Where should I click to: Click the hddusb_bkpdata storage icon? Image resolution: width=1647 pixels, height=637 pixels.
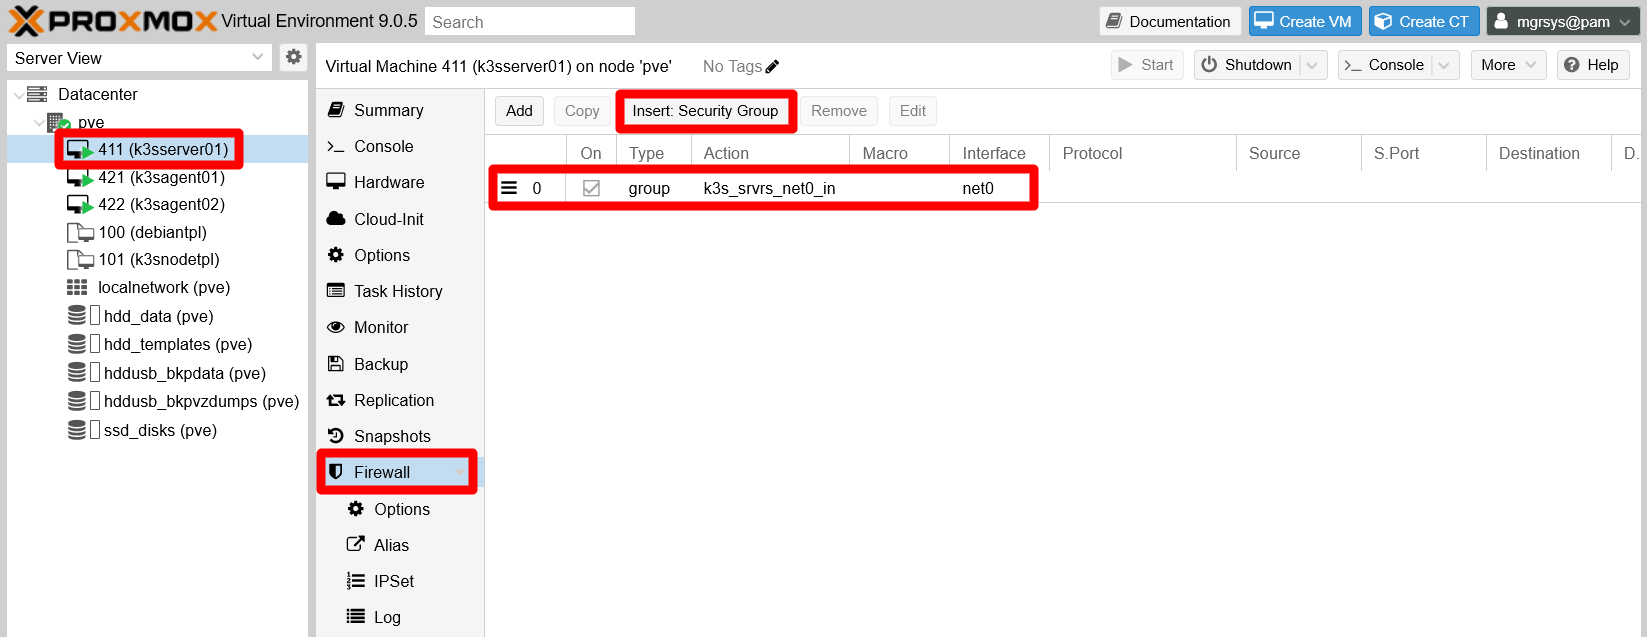[x=77, y=373]
